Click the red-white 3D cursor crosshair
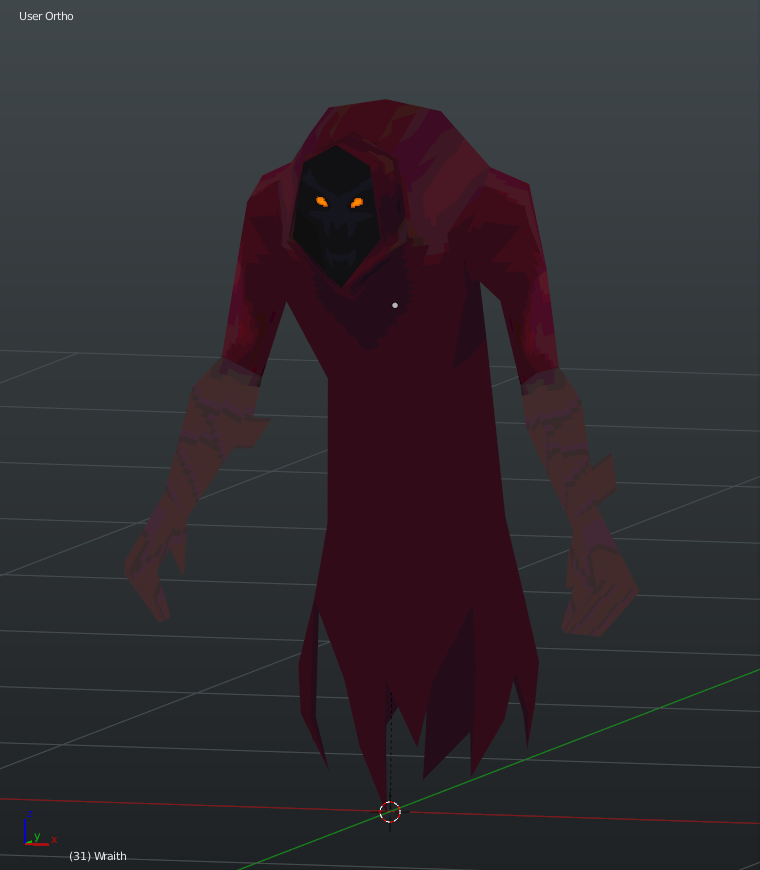The height and width of the screenshot is (870, 760). tap(390, 812)
